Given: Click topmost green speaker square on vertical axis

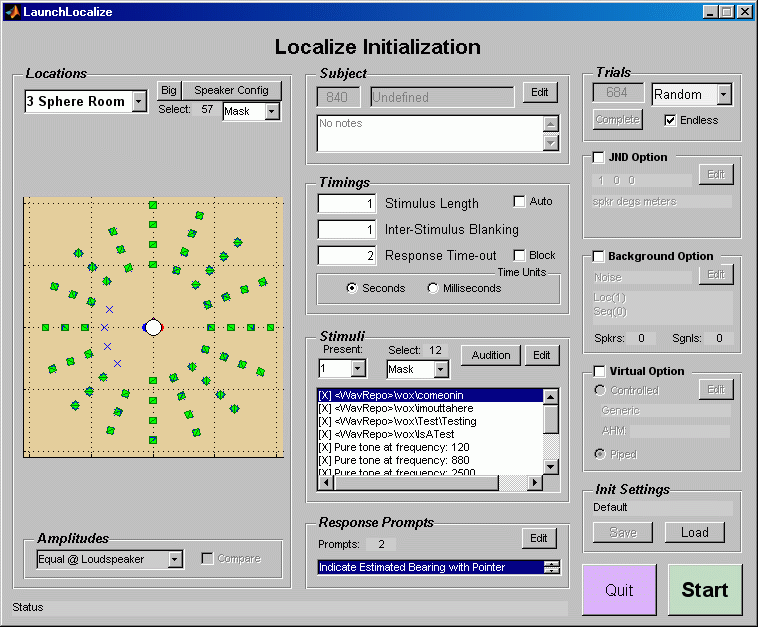Looking at the screenshot, I should click(153, 205).
